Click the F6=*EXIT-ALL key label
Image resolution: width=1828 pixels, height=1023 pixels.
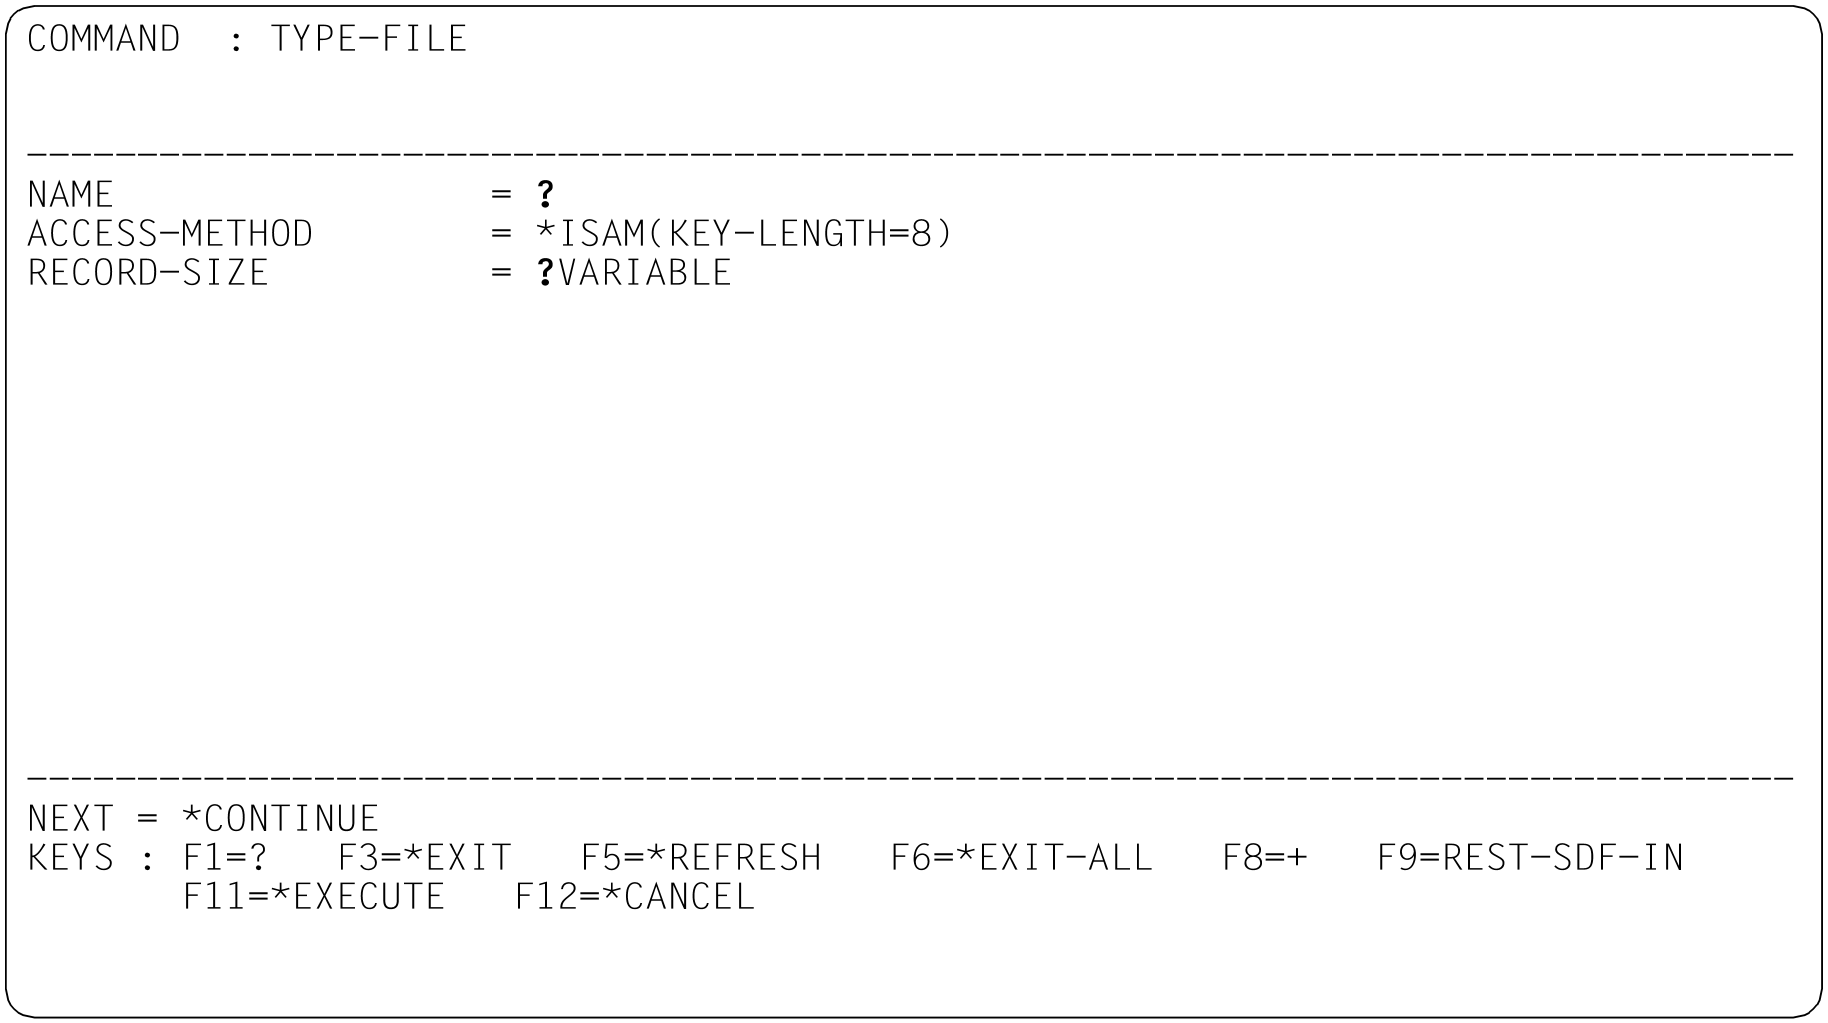point(1021,858)
